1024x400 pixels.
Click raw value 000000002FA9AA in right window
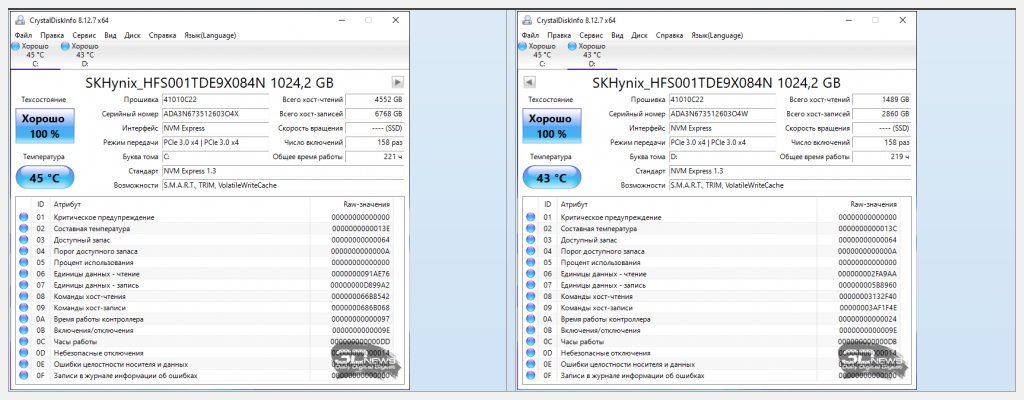point(867,274)
